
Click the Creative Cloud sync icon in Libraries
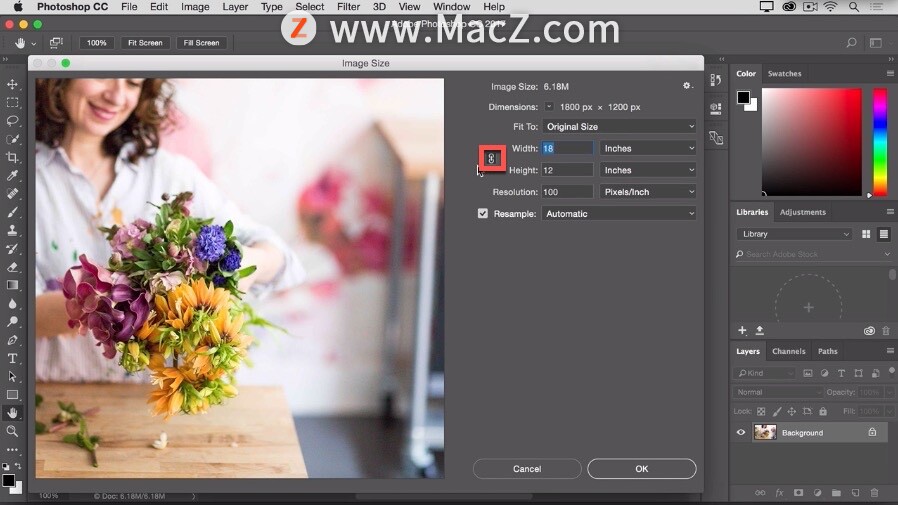click(869, 331)
